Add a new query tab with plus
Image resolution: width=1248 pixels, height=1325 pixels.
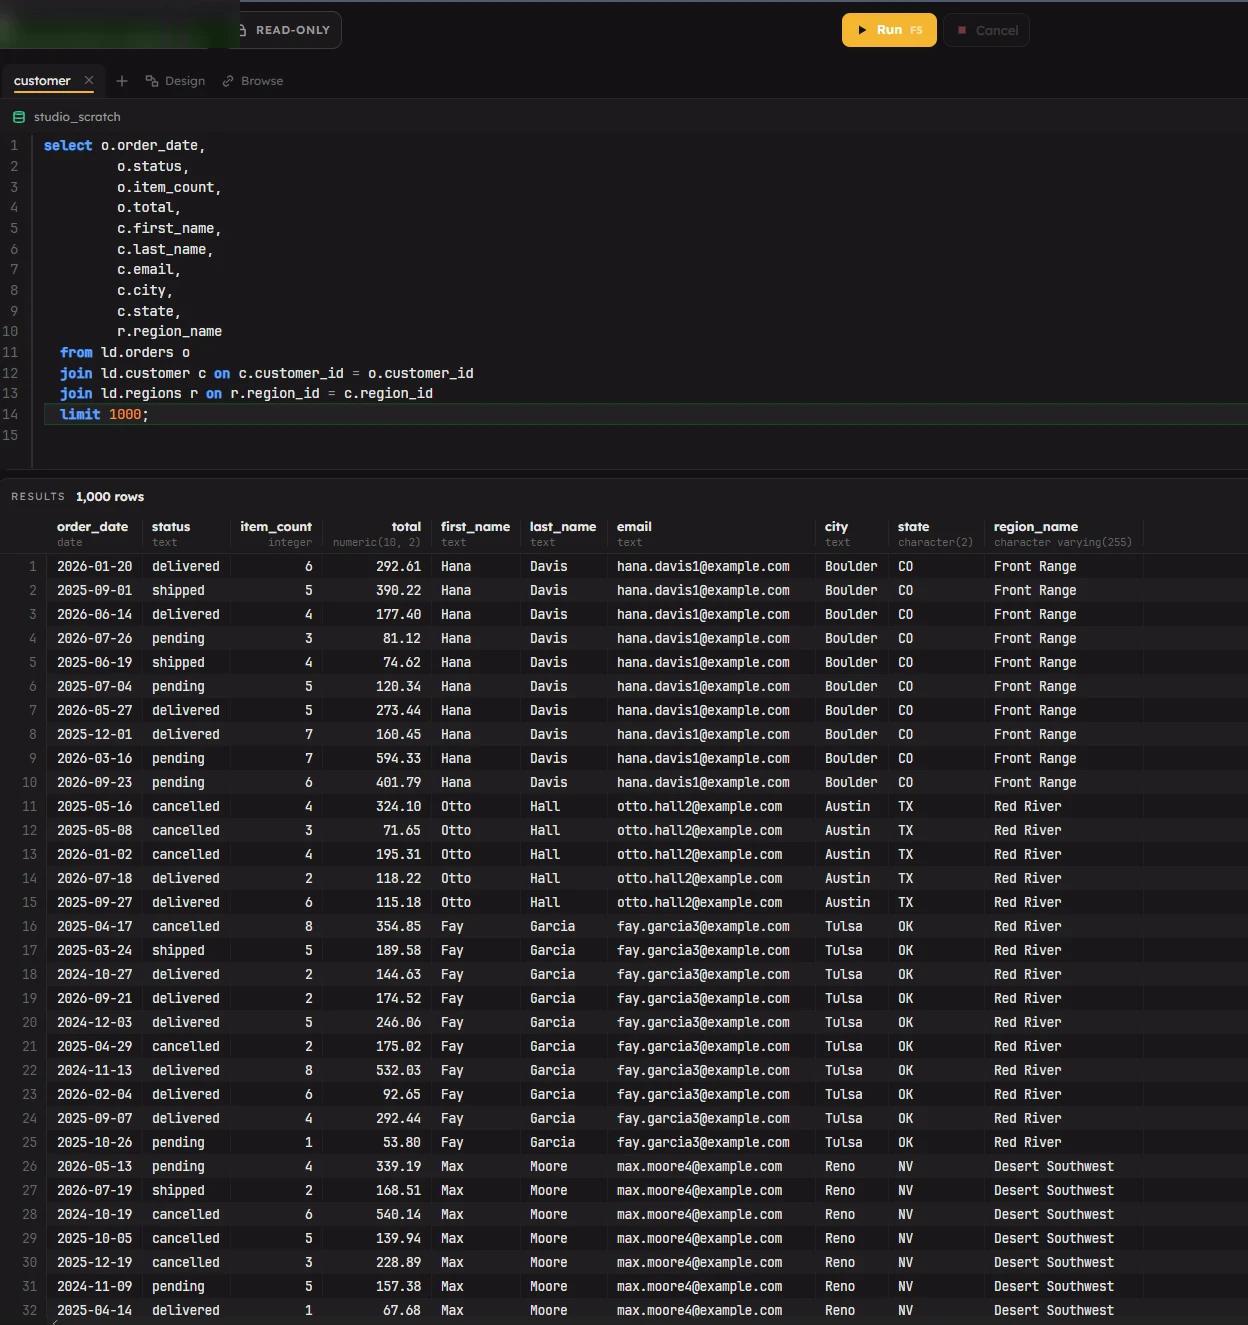click(122, 81)
